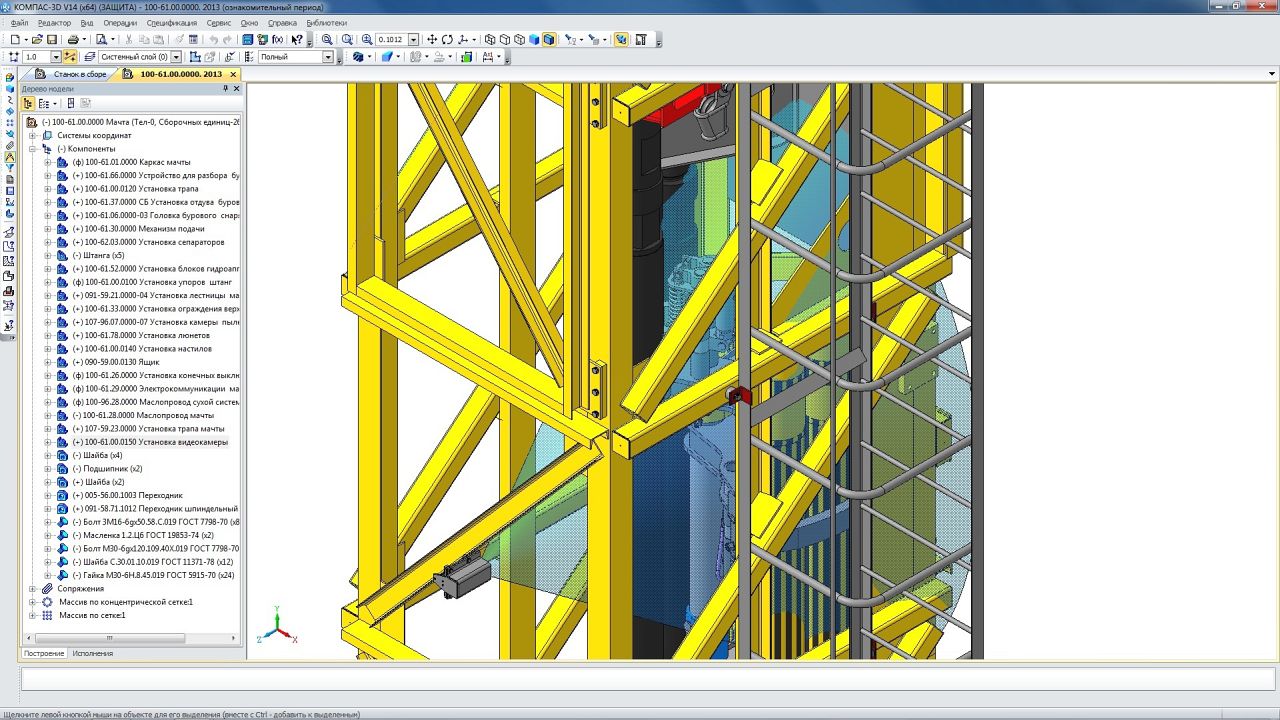Click the Variables f(x) icon
The image size is (1280, 720).
pos(278,40)
